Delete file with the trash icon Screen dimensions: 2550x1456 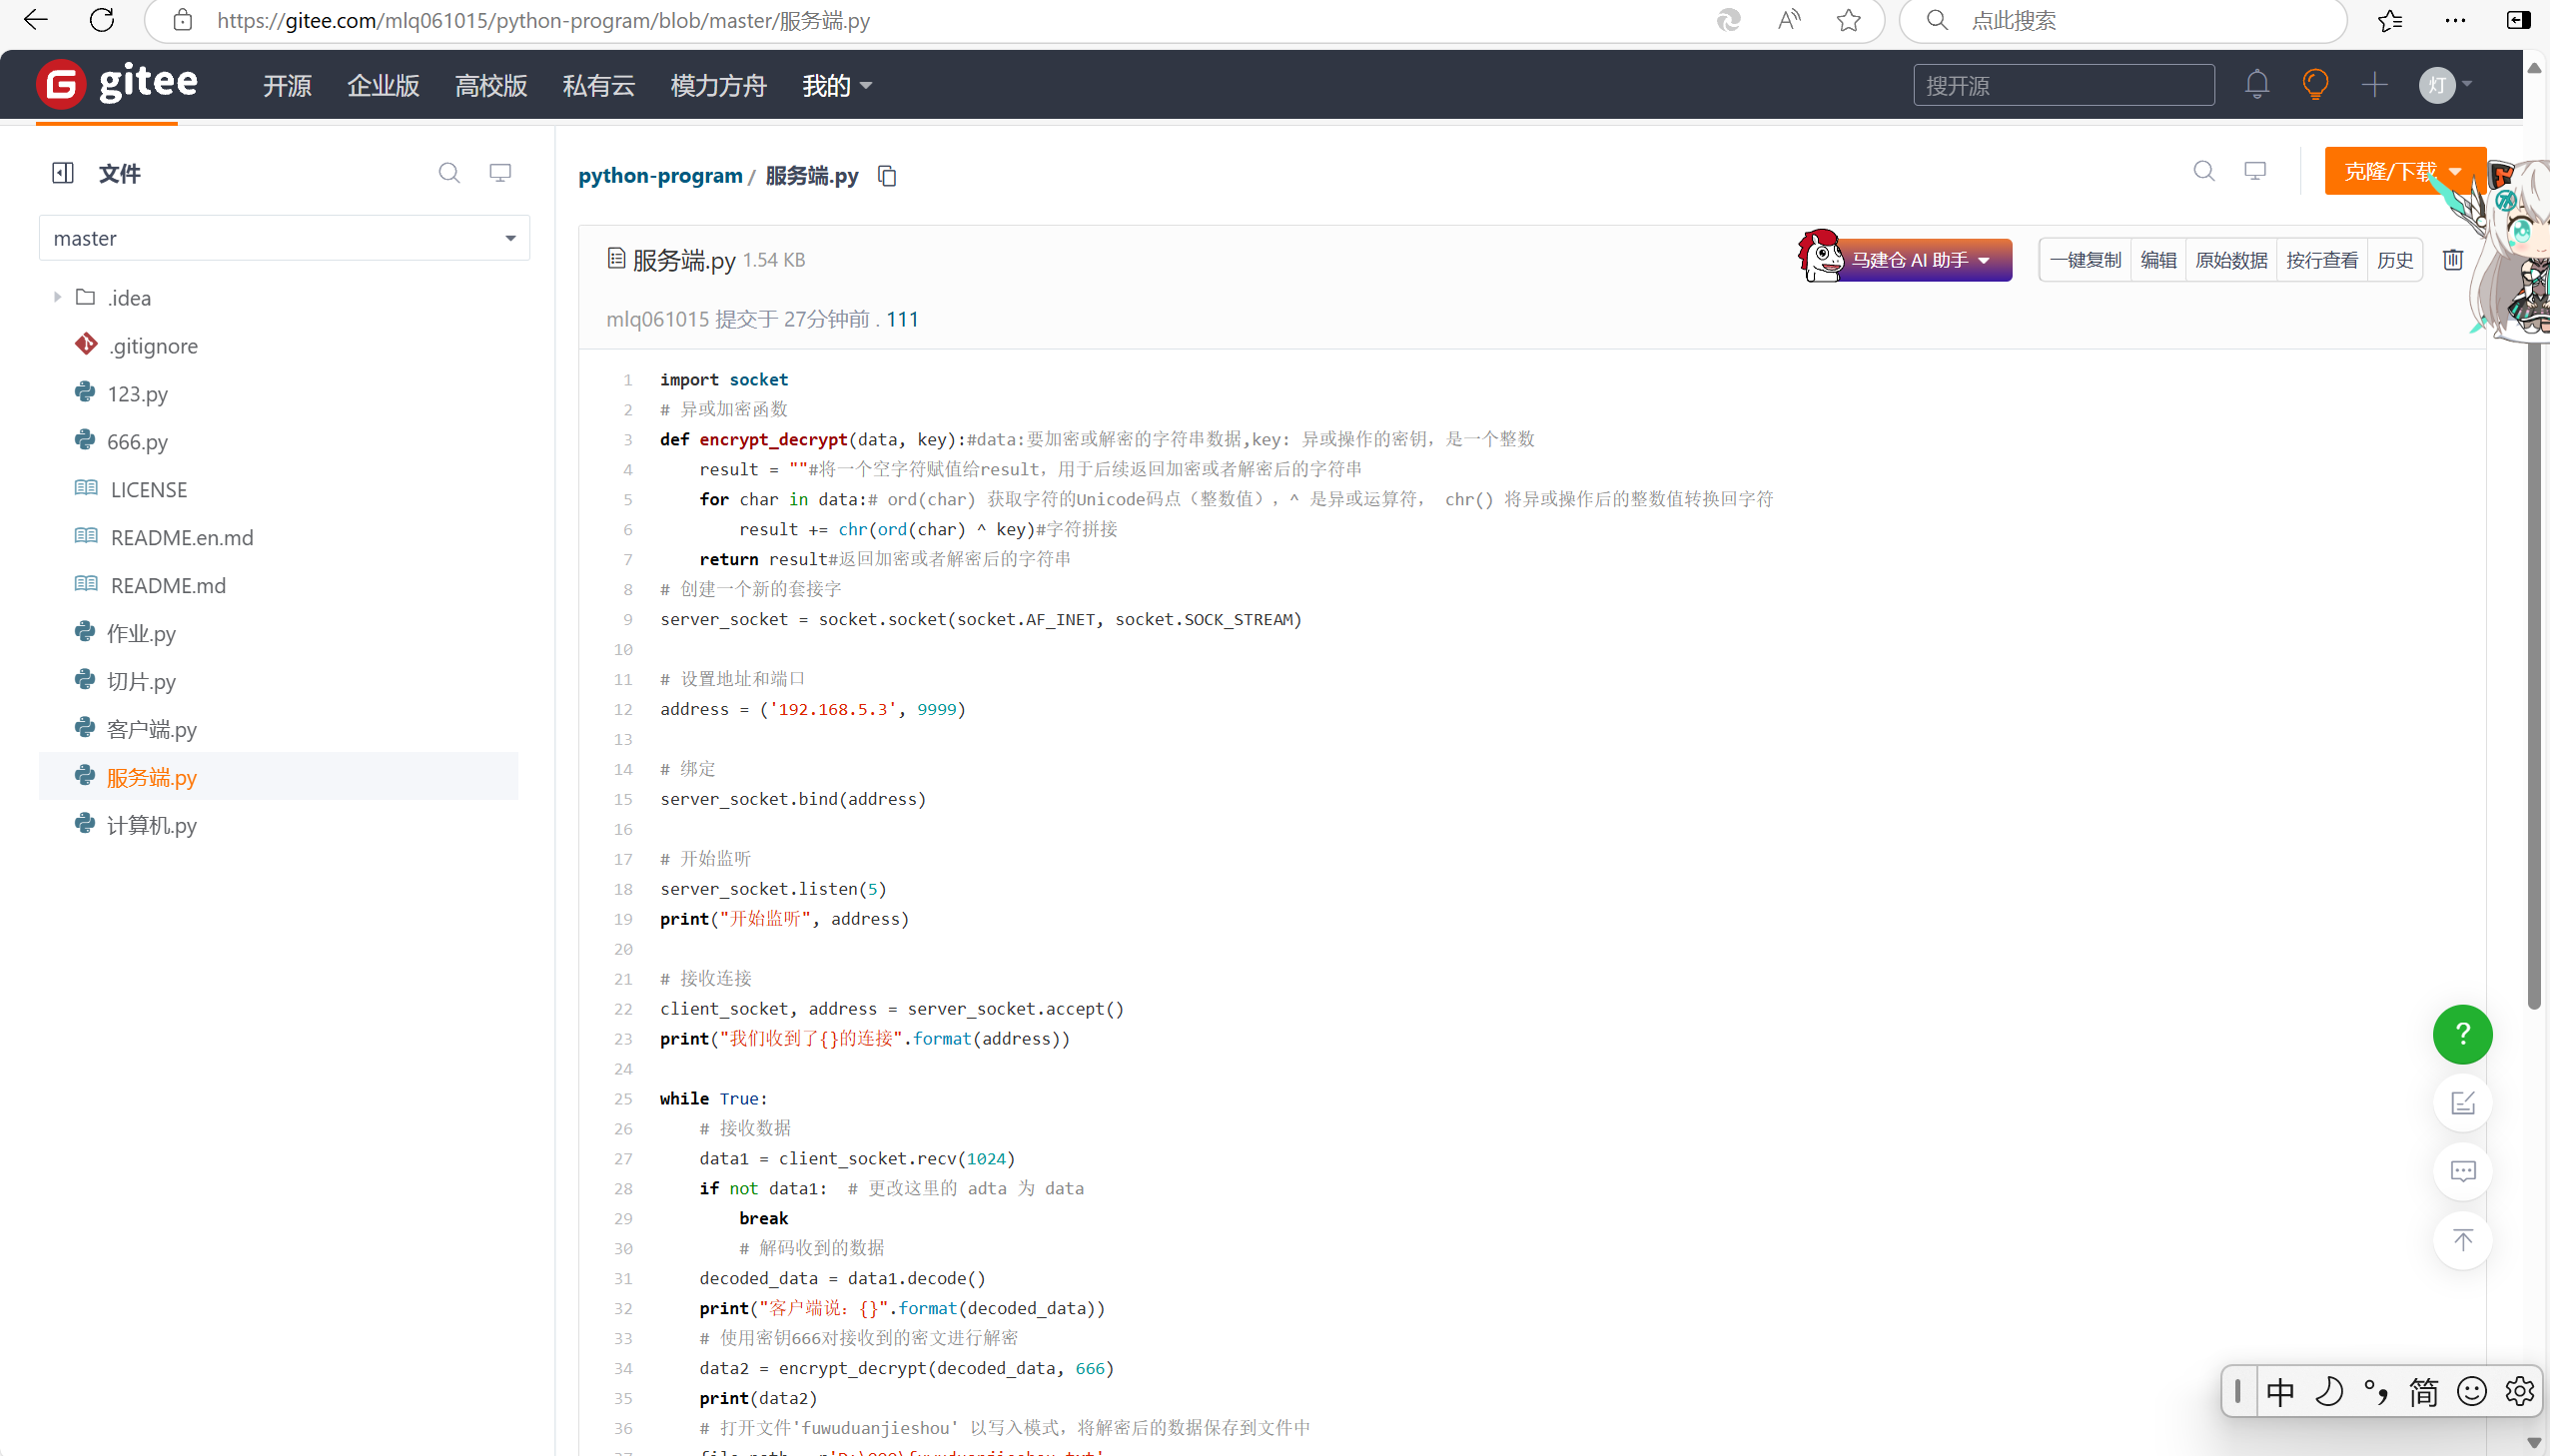pyautogui.click(x=2452, y=260)
